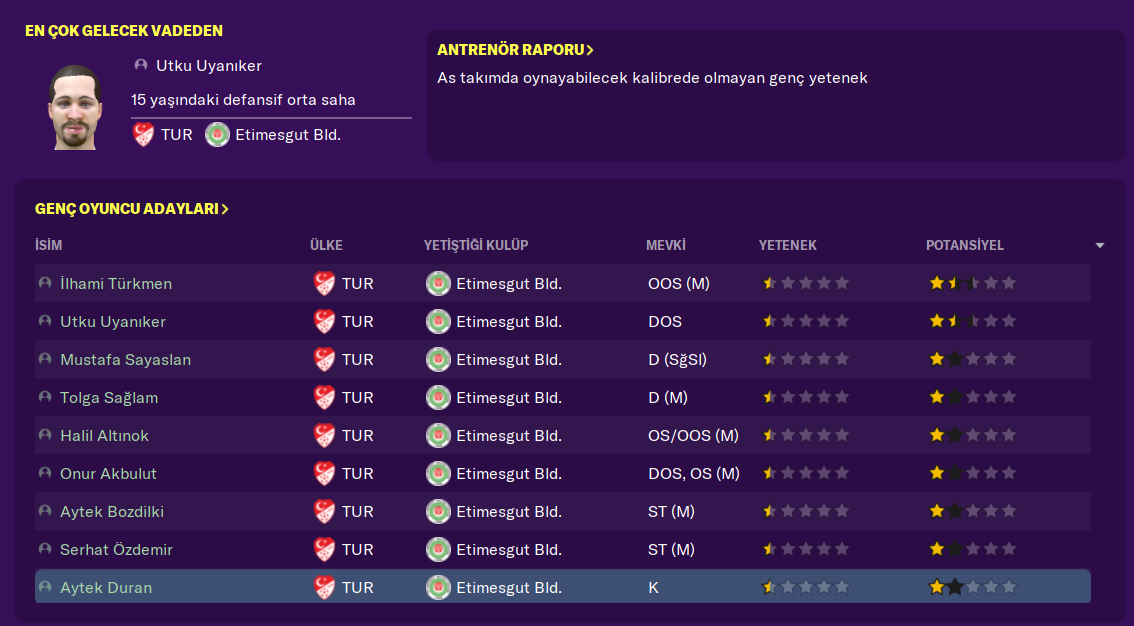Click the person icon beside İlhami Türkmen

tap(45, 284)
